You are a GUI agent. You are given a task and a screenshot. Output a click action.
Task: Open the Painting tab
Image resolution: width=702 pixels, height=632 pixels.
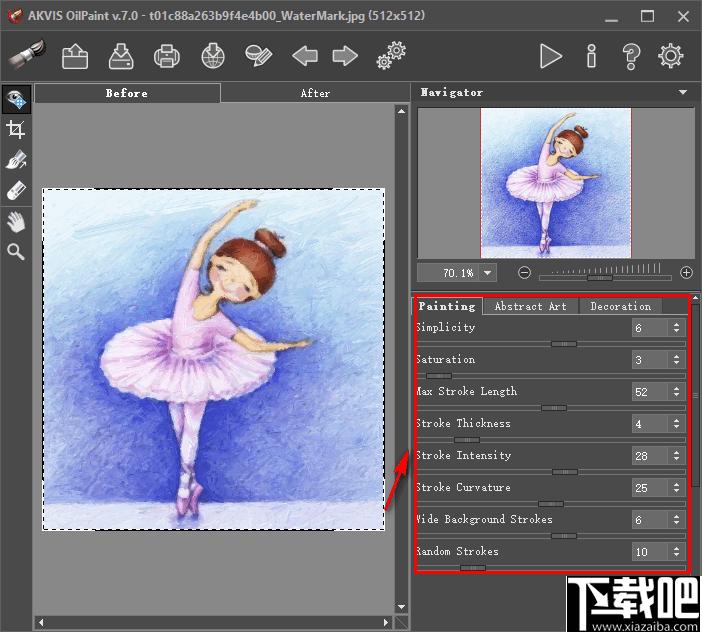447,306
